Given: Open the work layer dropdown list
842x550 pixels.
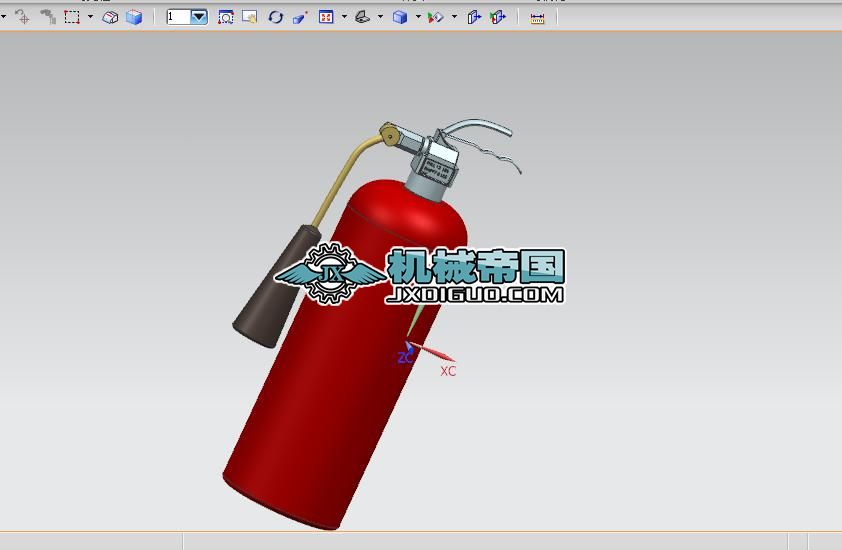Looking at the screenshot, I should pyautogui.click(x=199, y=17).
